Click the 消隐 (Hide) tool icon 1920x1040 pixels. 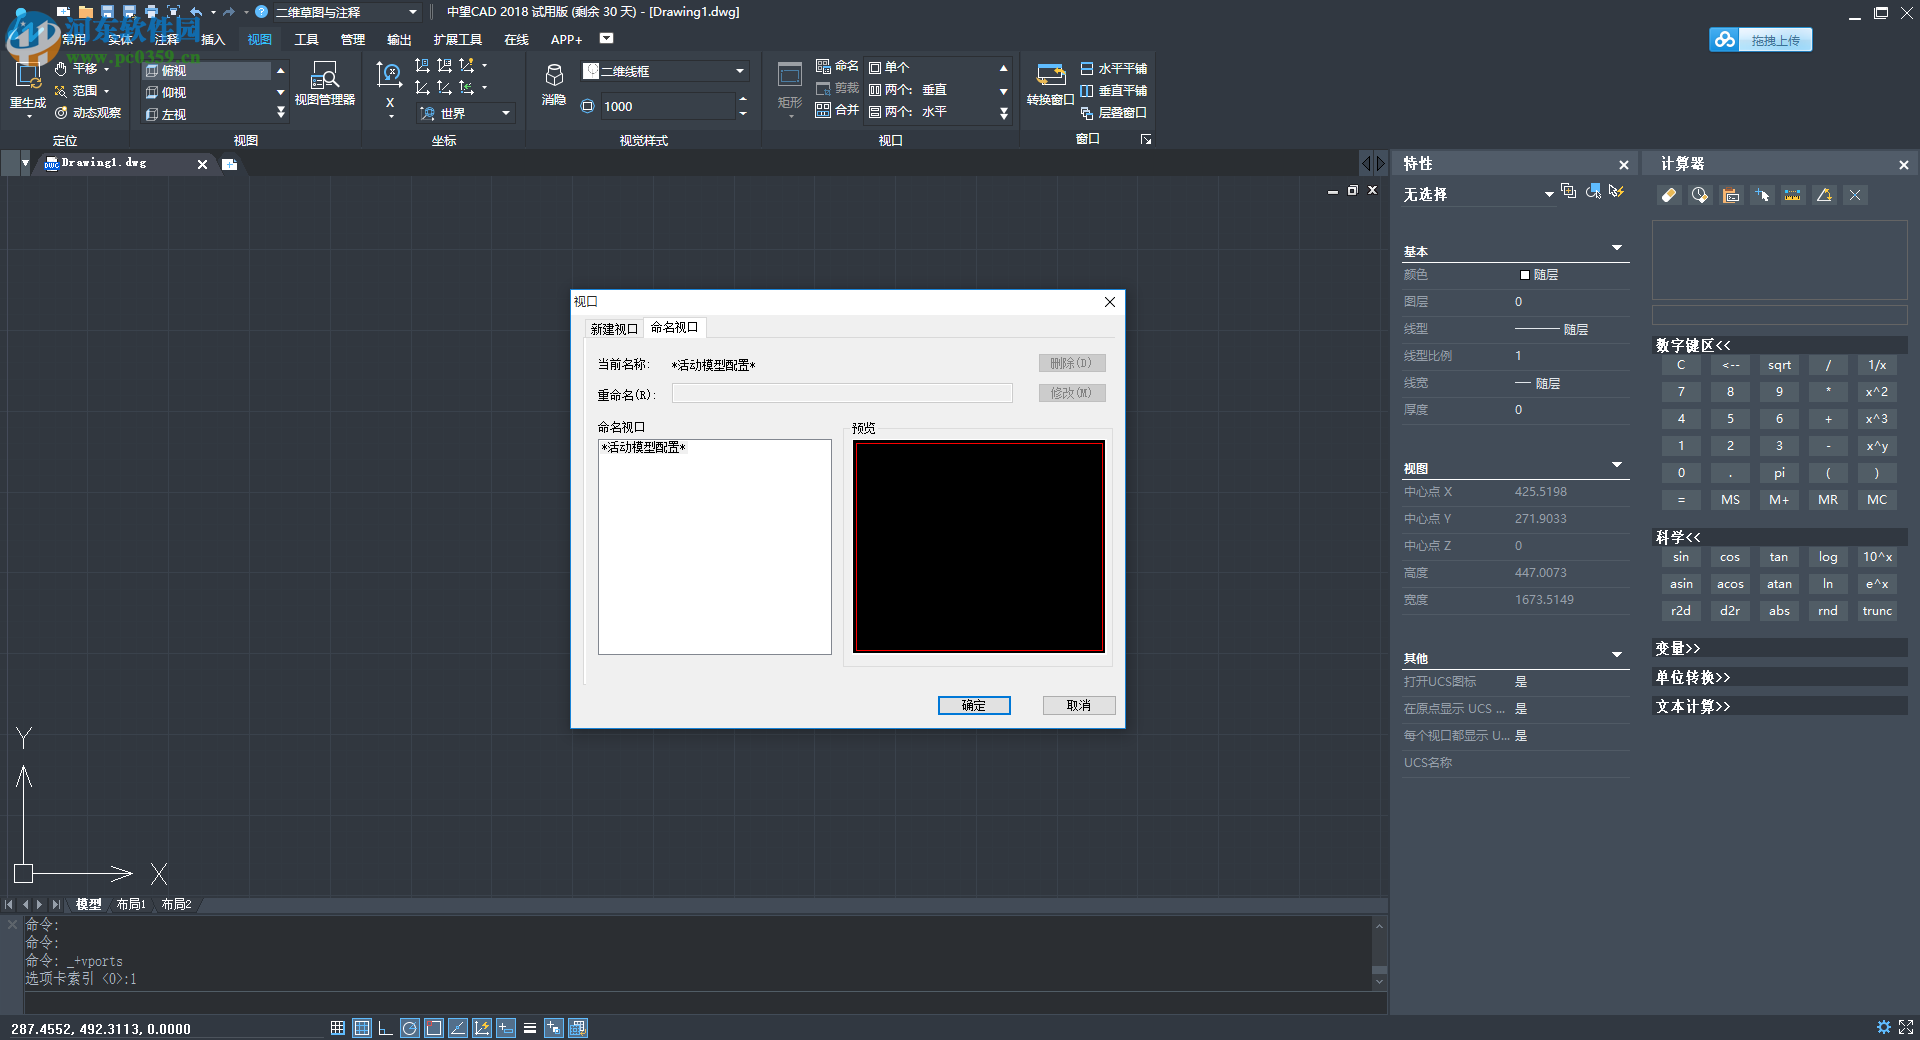(553, 84)
